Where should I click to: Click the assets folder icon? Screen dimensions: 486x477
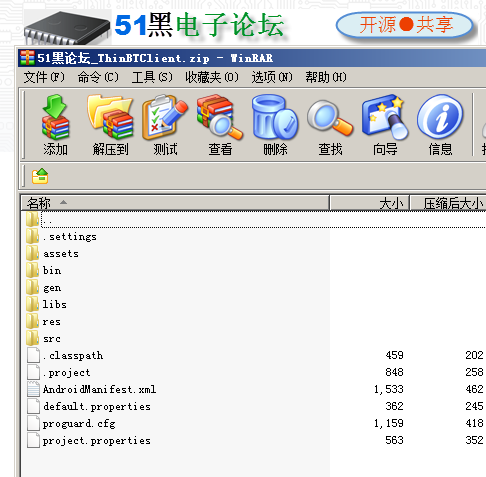tap(33, 253)
